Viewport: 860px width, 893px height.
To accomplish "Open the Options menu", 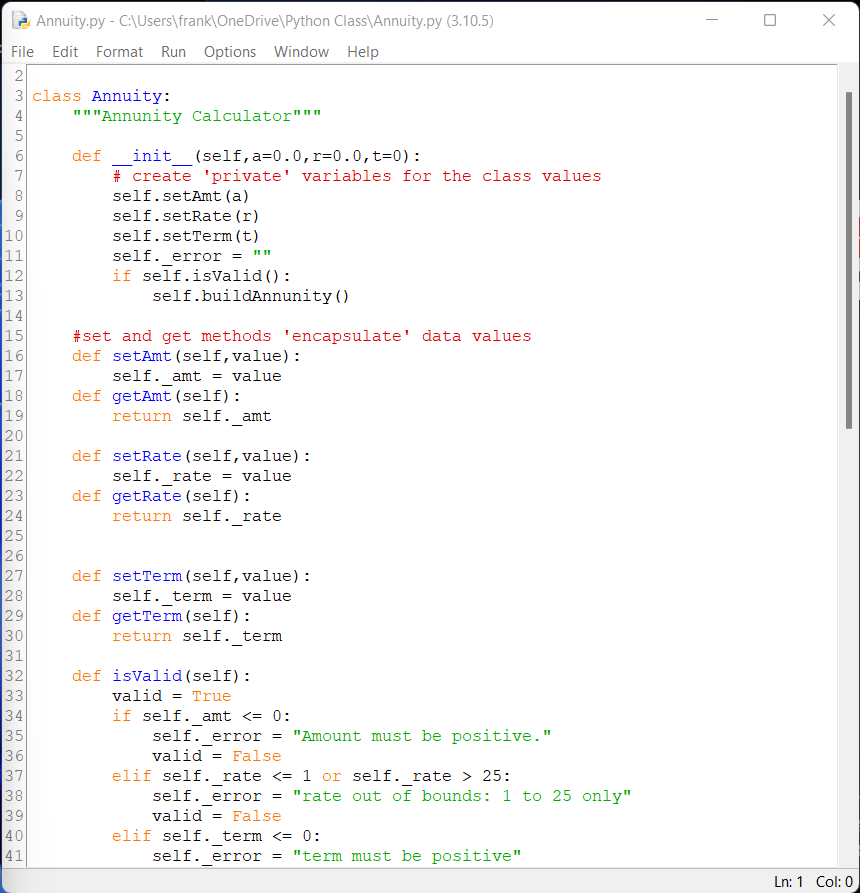I will [x=230, y=52].
